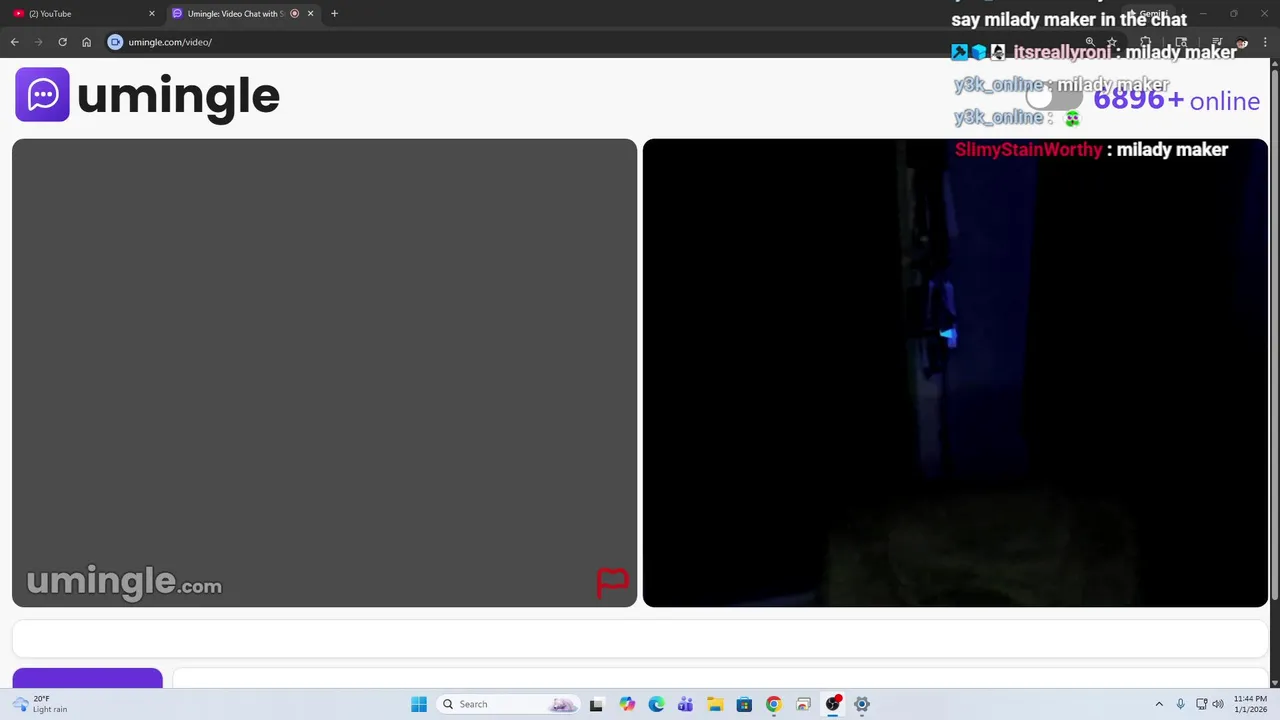Open Microsoft Store from taskbar

point(744,704)
